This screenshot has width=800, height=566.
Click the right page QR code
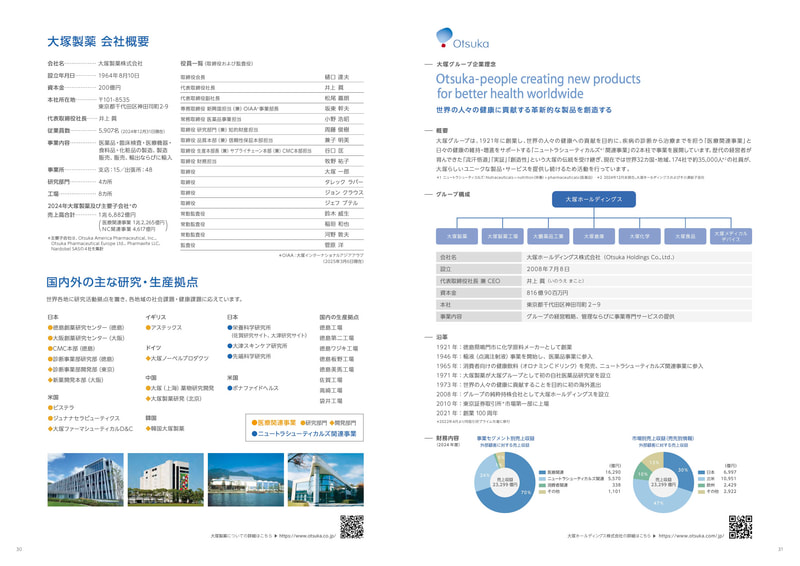[x=739, y=526]
